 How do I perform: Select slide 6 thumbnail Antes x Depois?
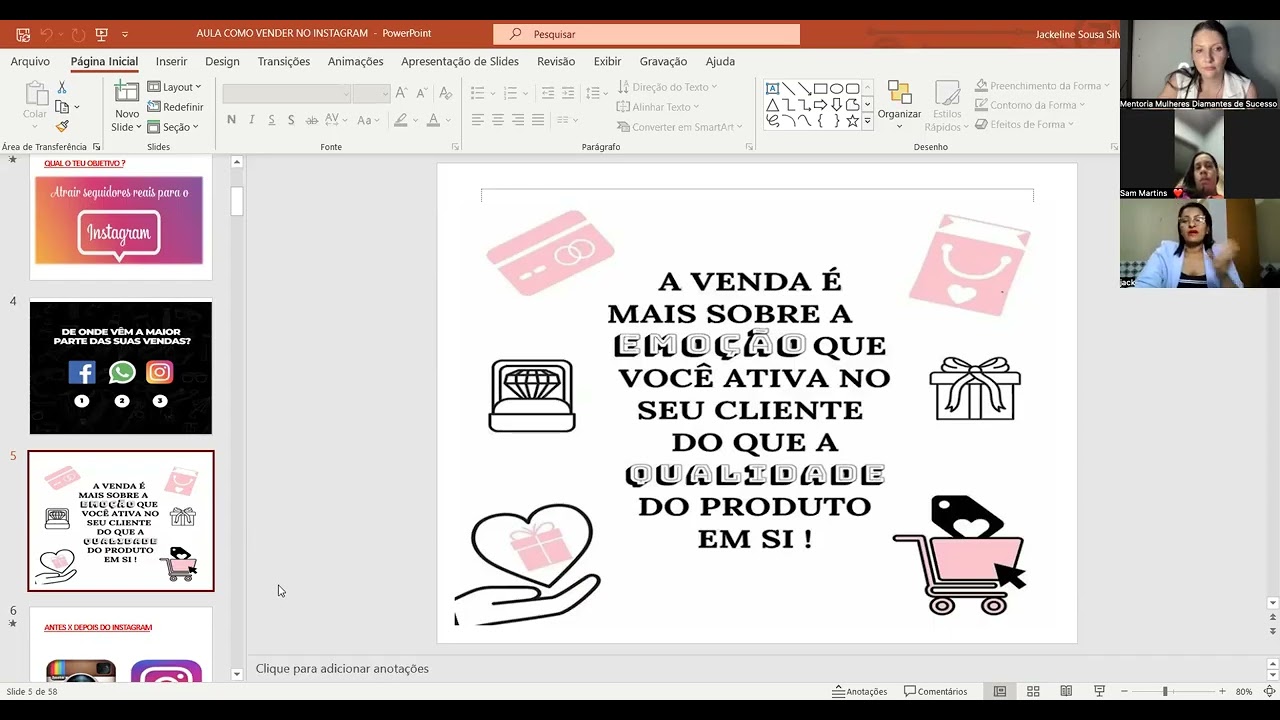pyautogui.click(x=121, y=644)
